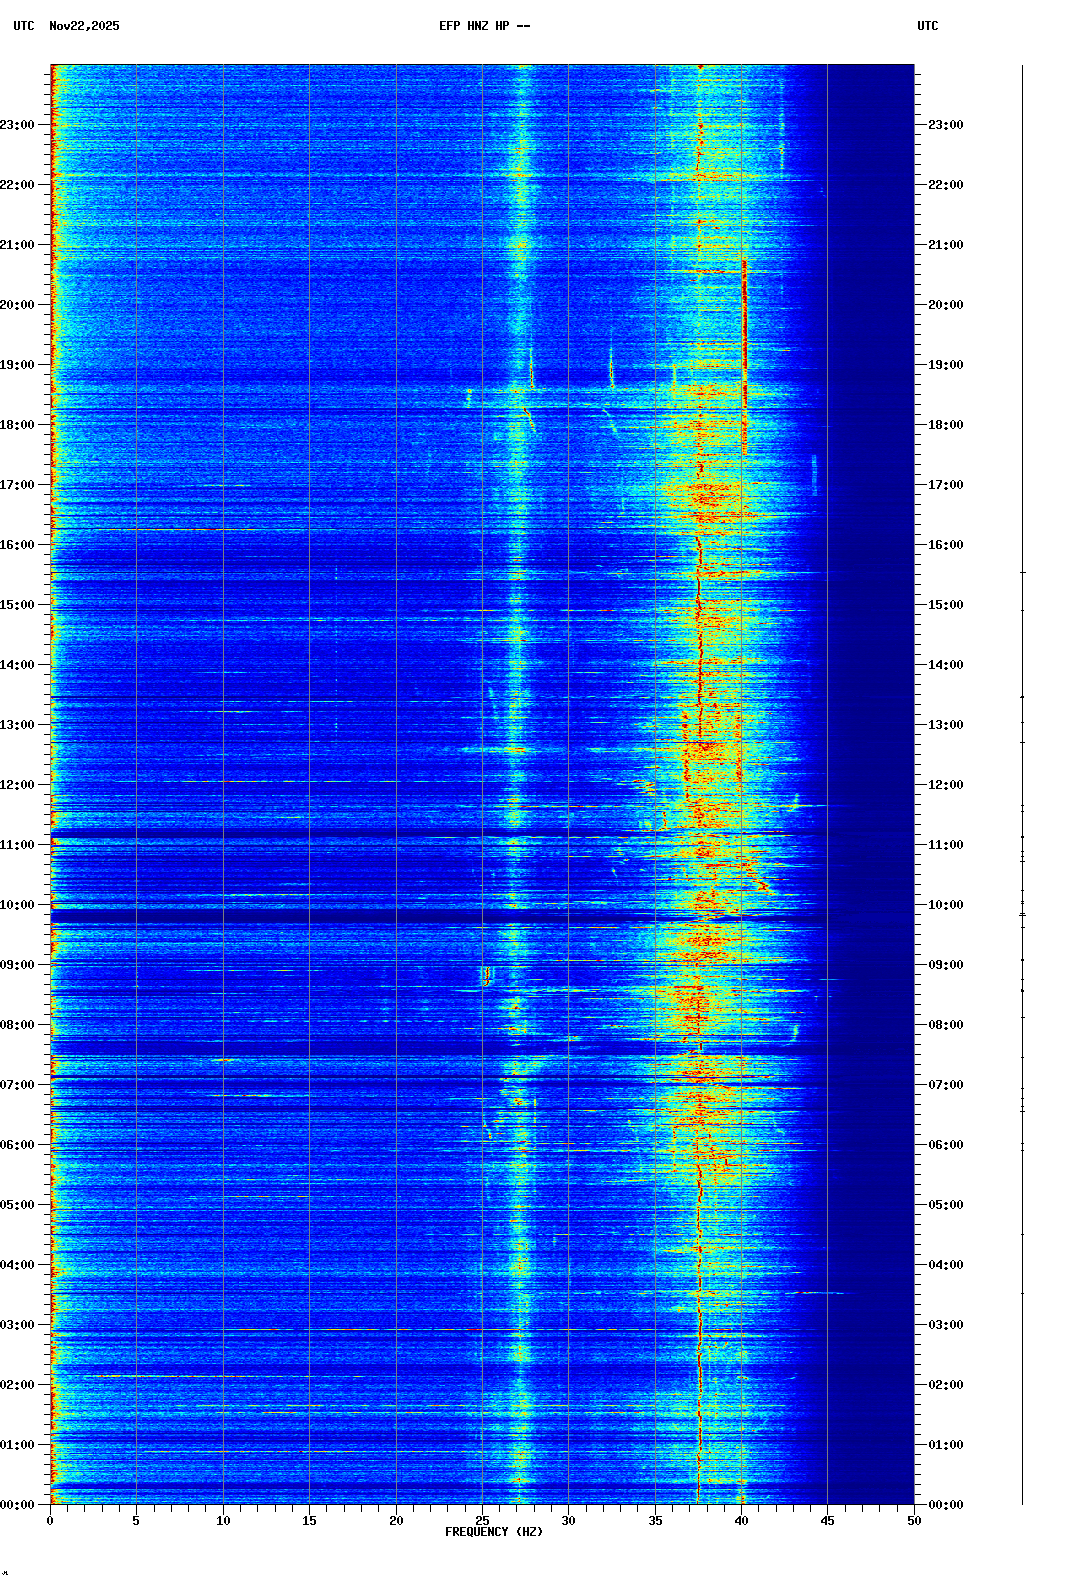Select the 10 Hz frequency tick label
The height and width of the screenshot is (1584, 1066).
[x=223, y=1521]
